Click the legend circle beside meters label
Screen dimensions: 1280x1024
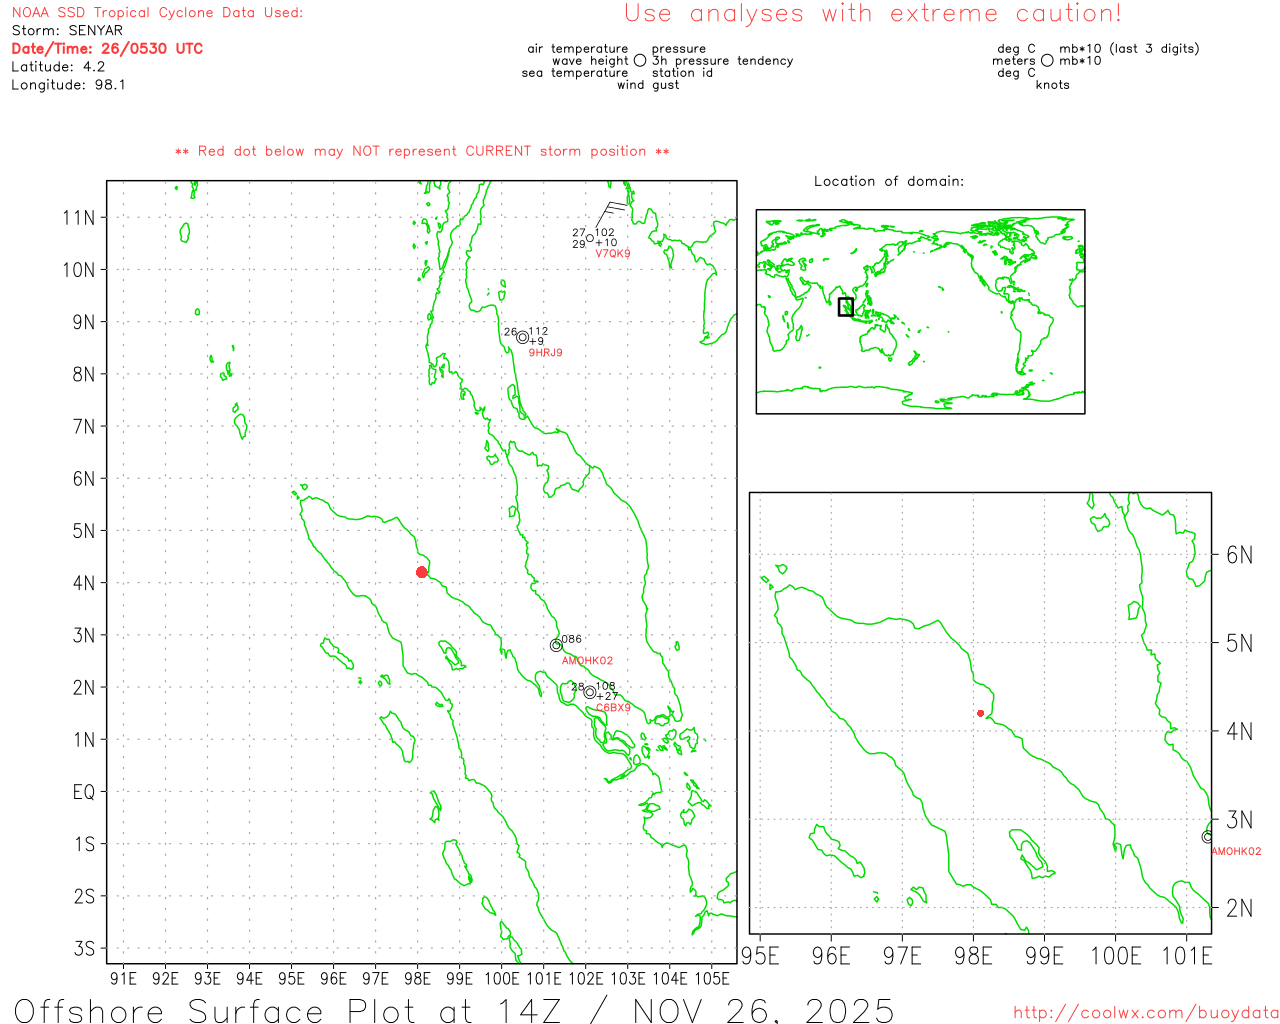point(1047,61)
